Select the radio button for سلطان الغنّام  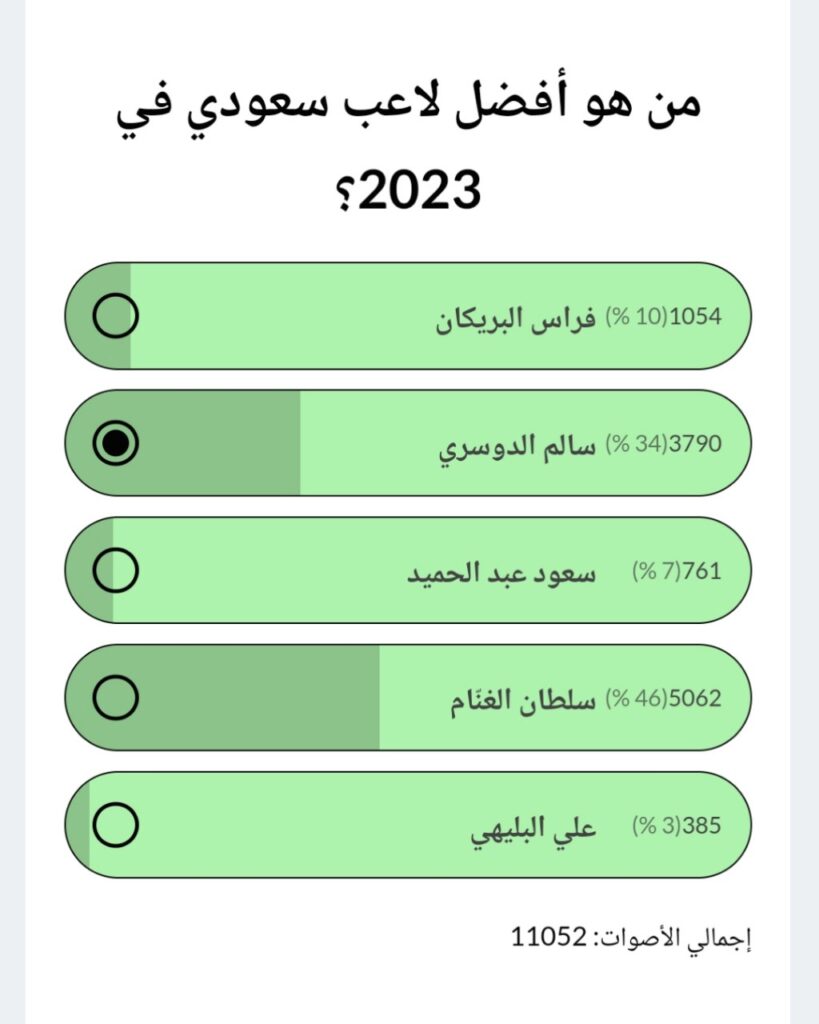click(116, 697)
